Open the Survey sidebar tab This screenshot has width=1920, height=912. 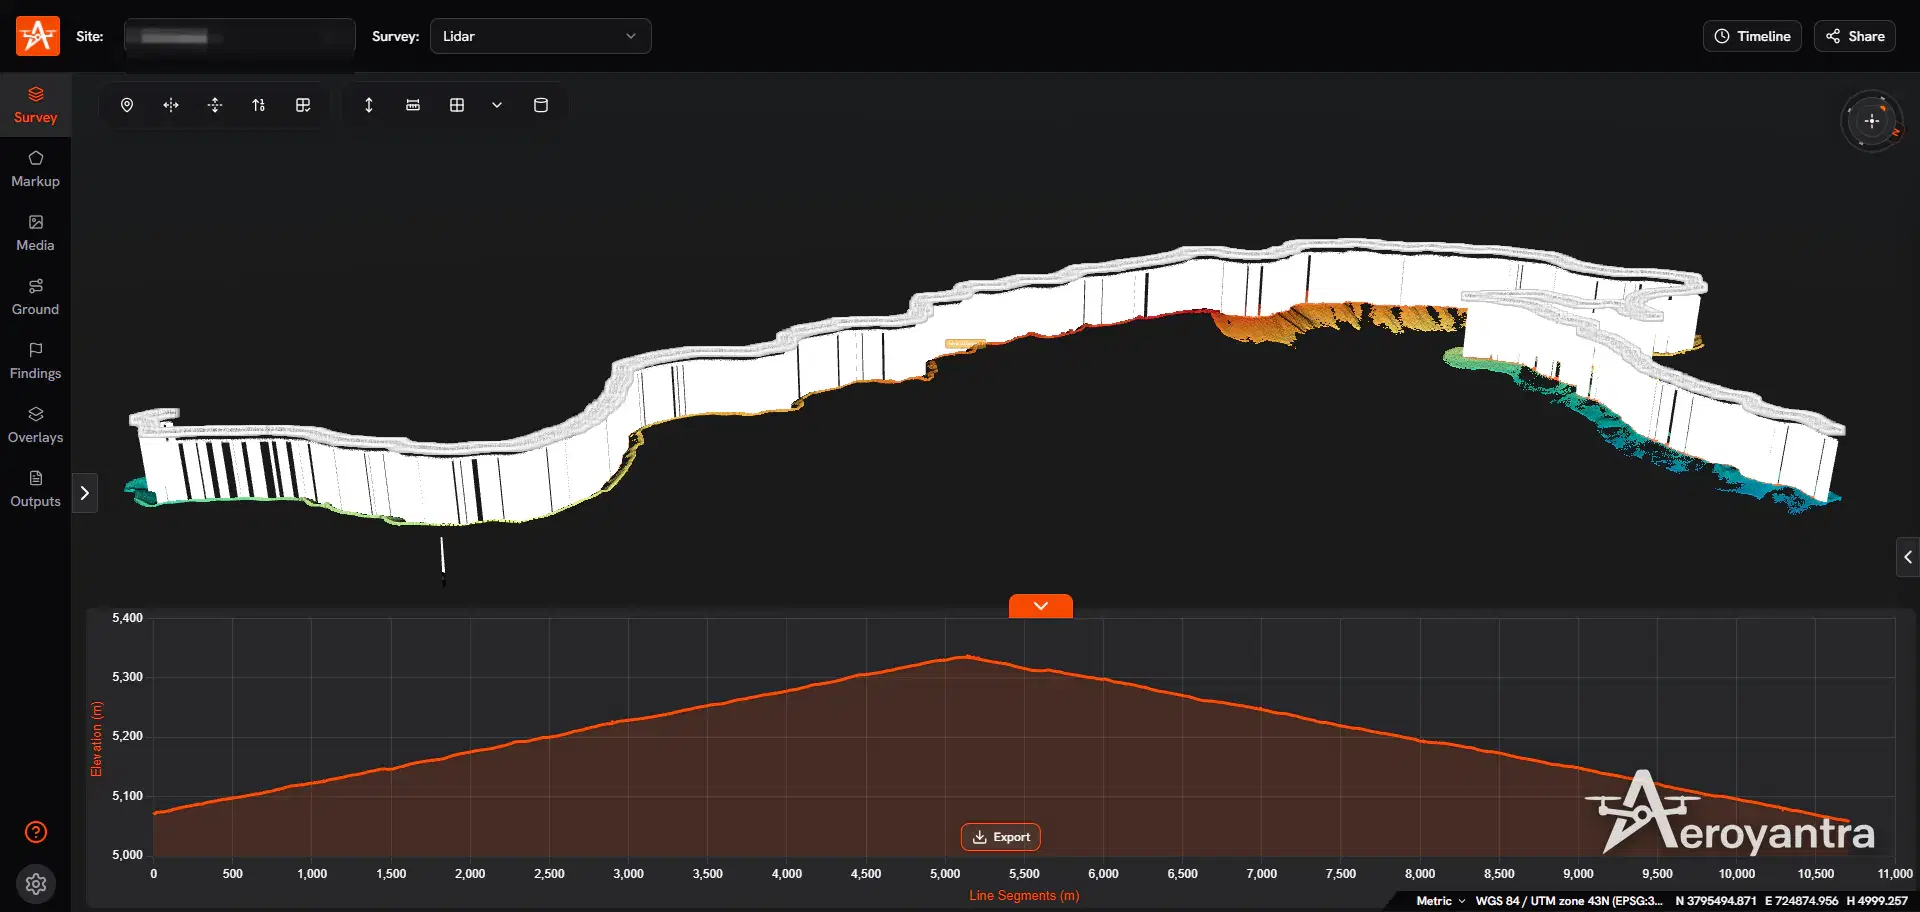point(35,105)
